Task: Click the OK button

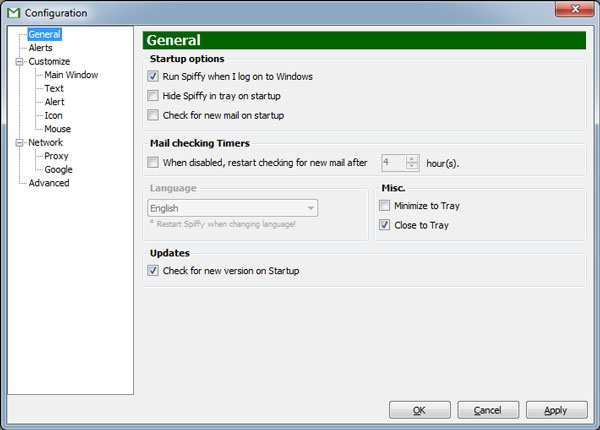Action: (420, 410)
